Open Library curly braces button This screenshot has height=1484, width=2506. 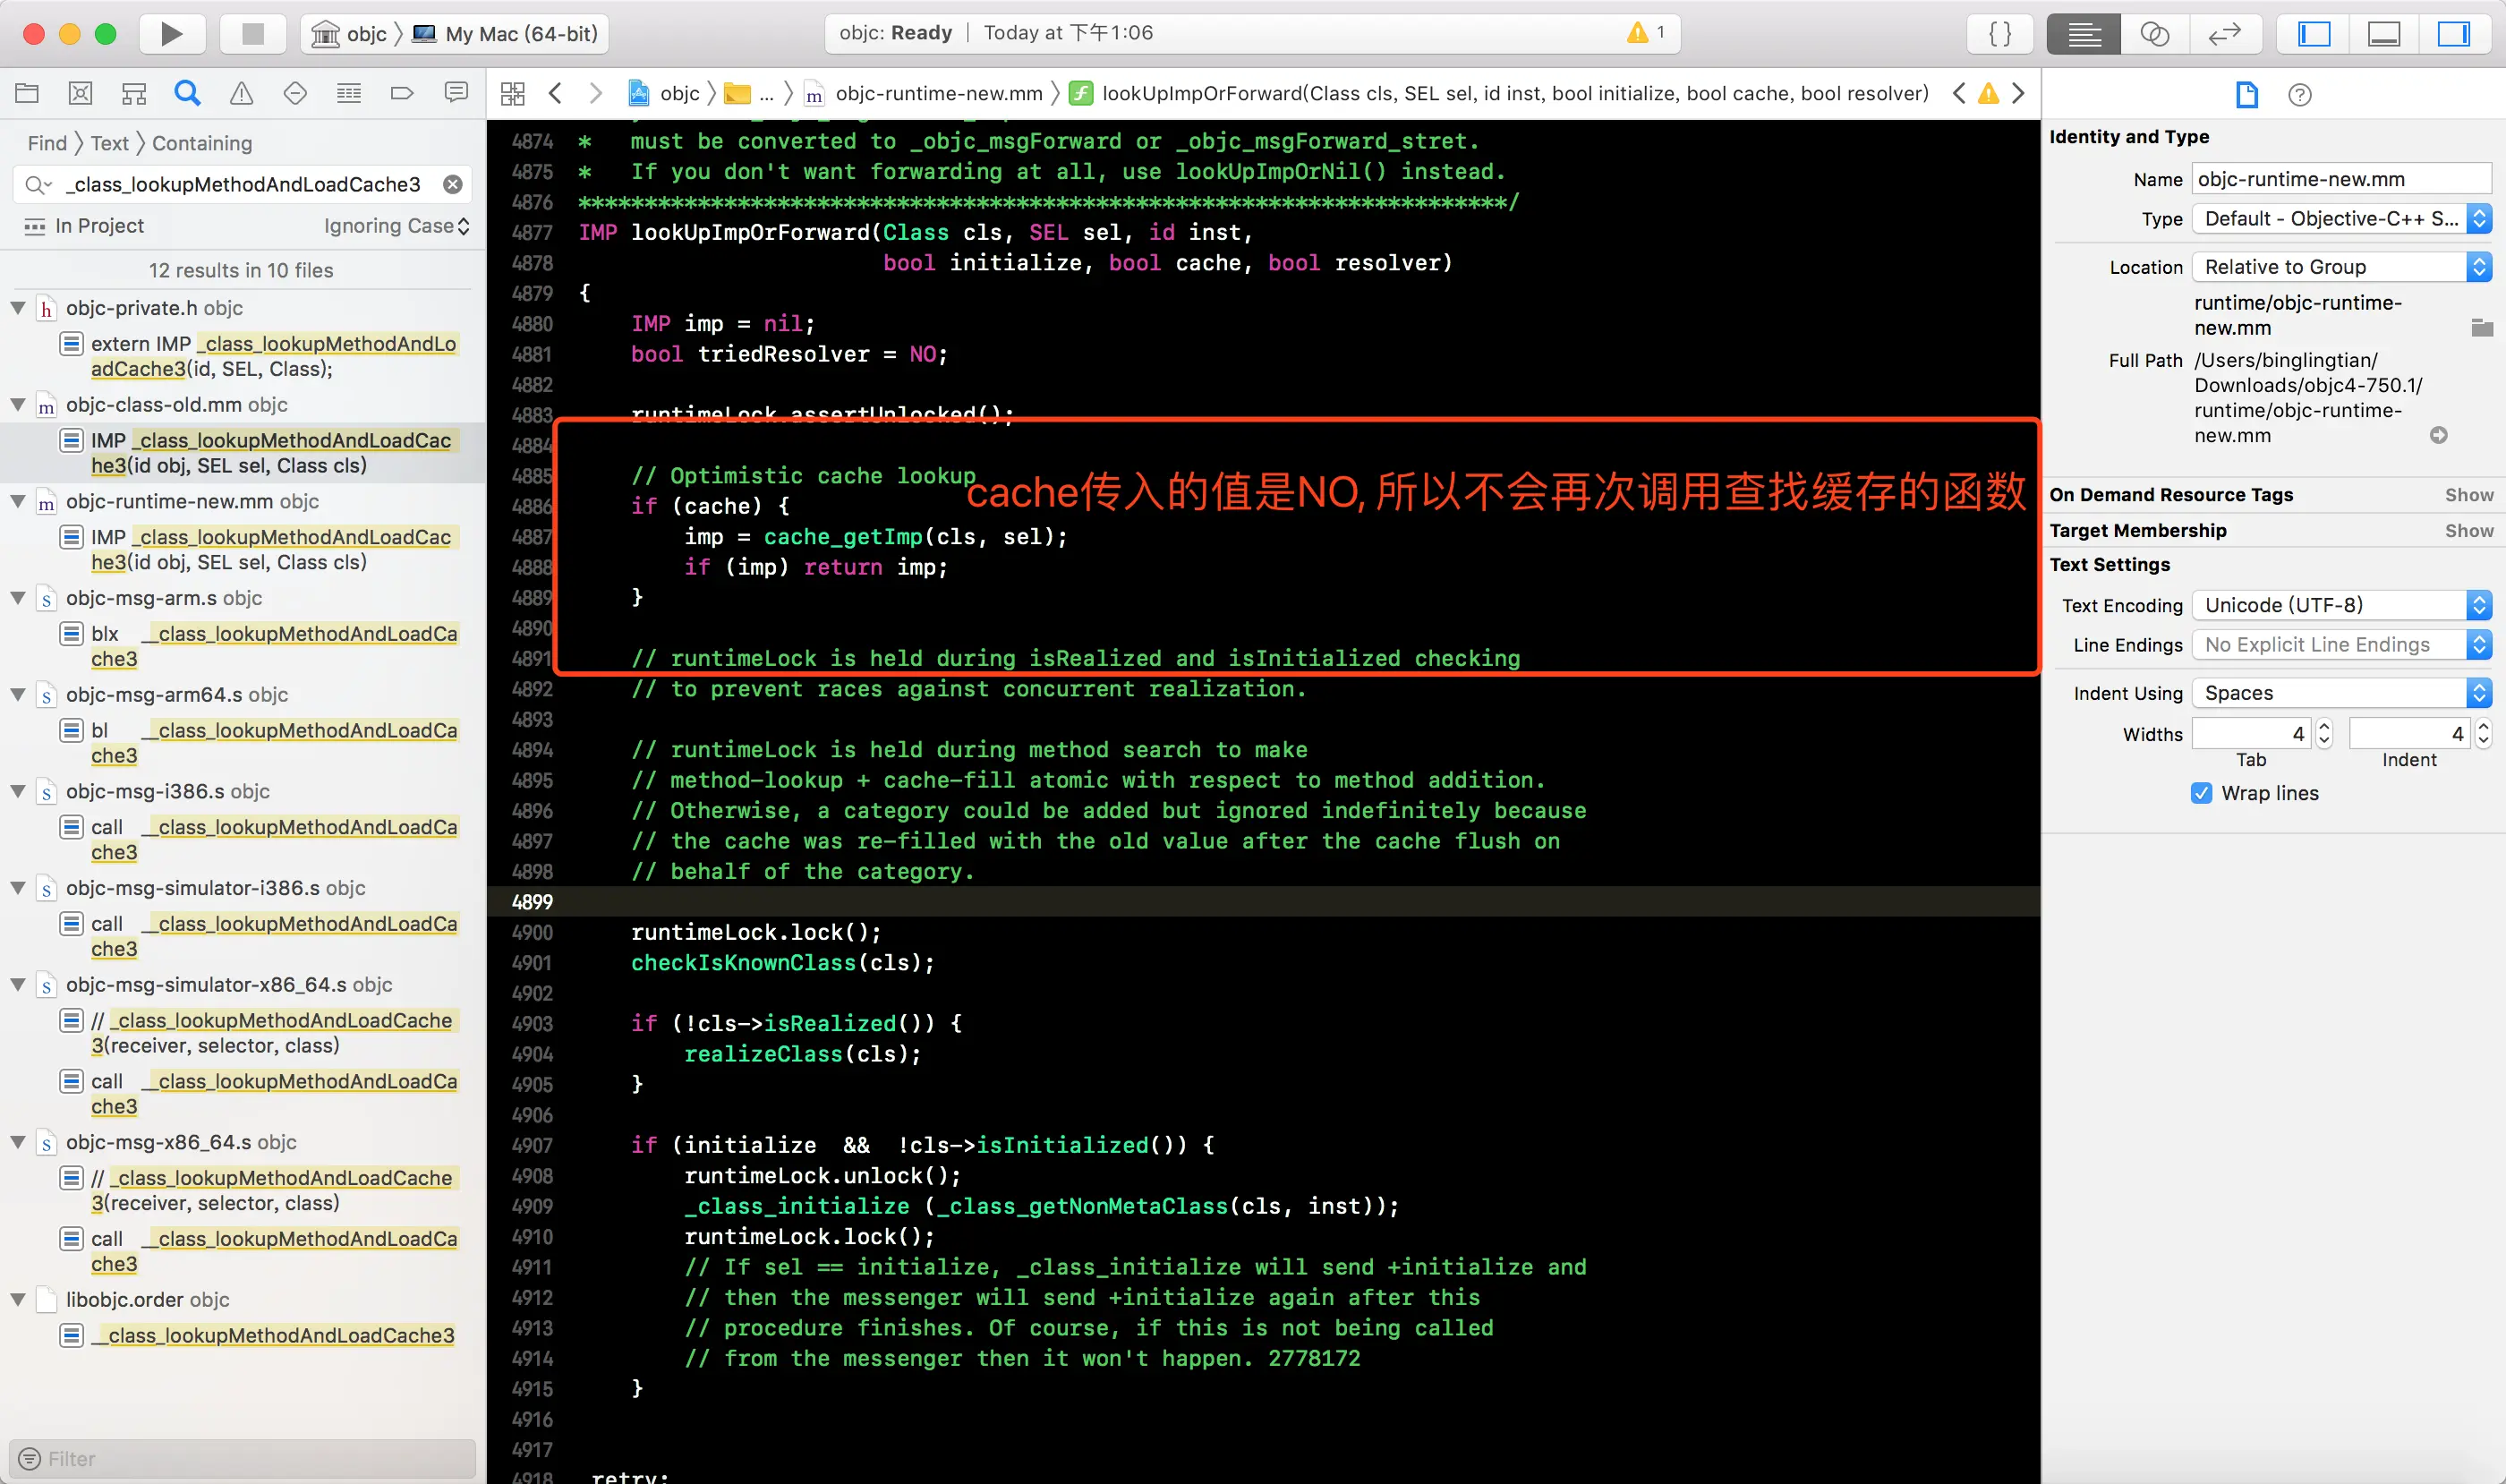pos(2000,34)
